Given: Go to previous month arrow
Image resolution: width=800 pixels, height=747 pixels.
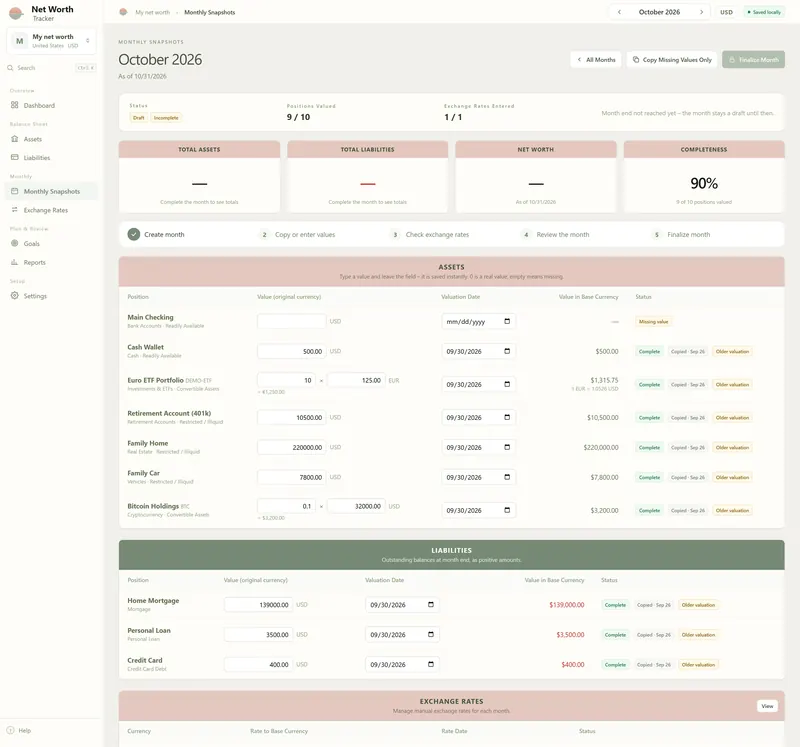Looking at the screenshot, I should pos(619,12).
